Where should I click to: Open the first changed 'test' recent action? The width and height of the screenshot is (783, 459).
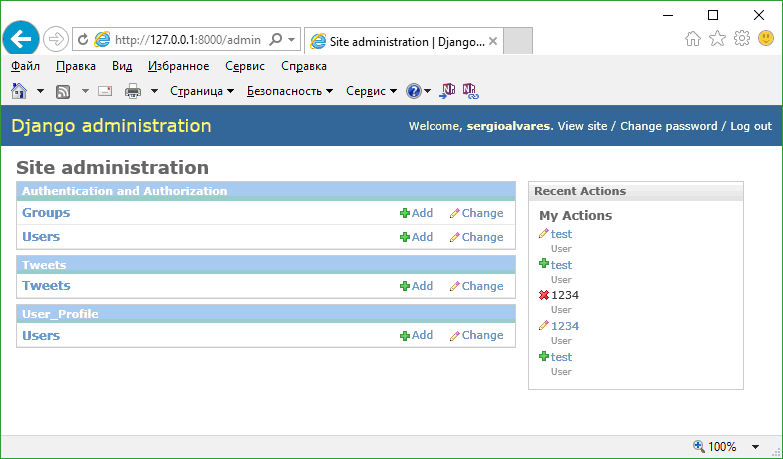561,234
